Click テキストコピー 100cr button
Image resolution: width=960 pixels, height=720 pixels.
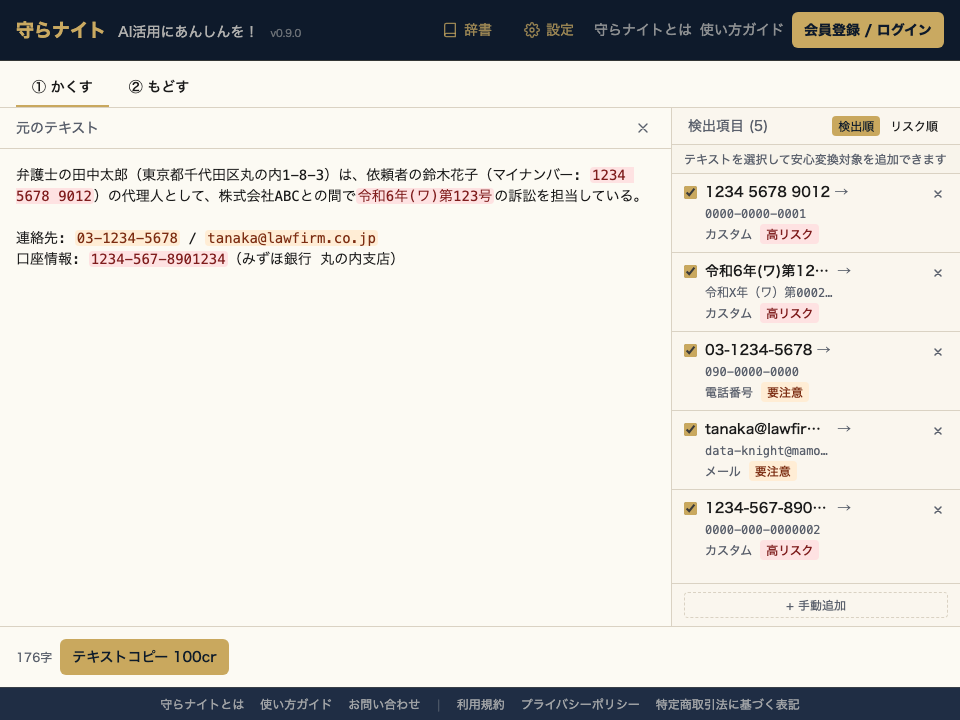tap(144, 657)
